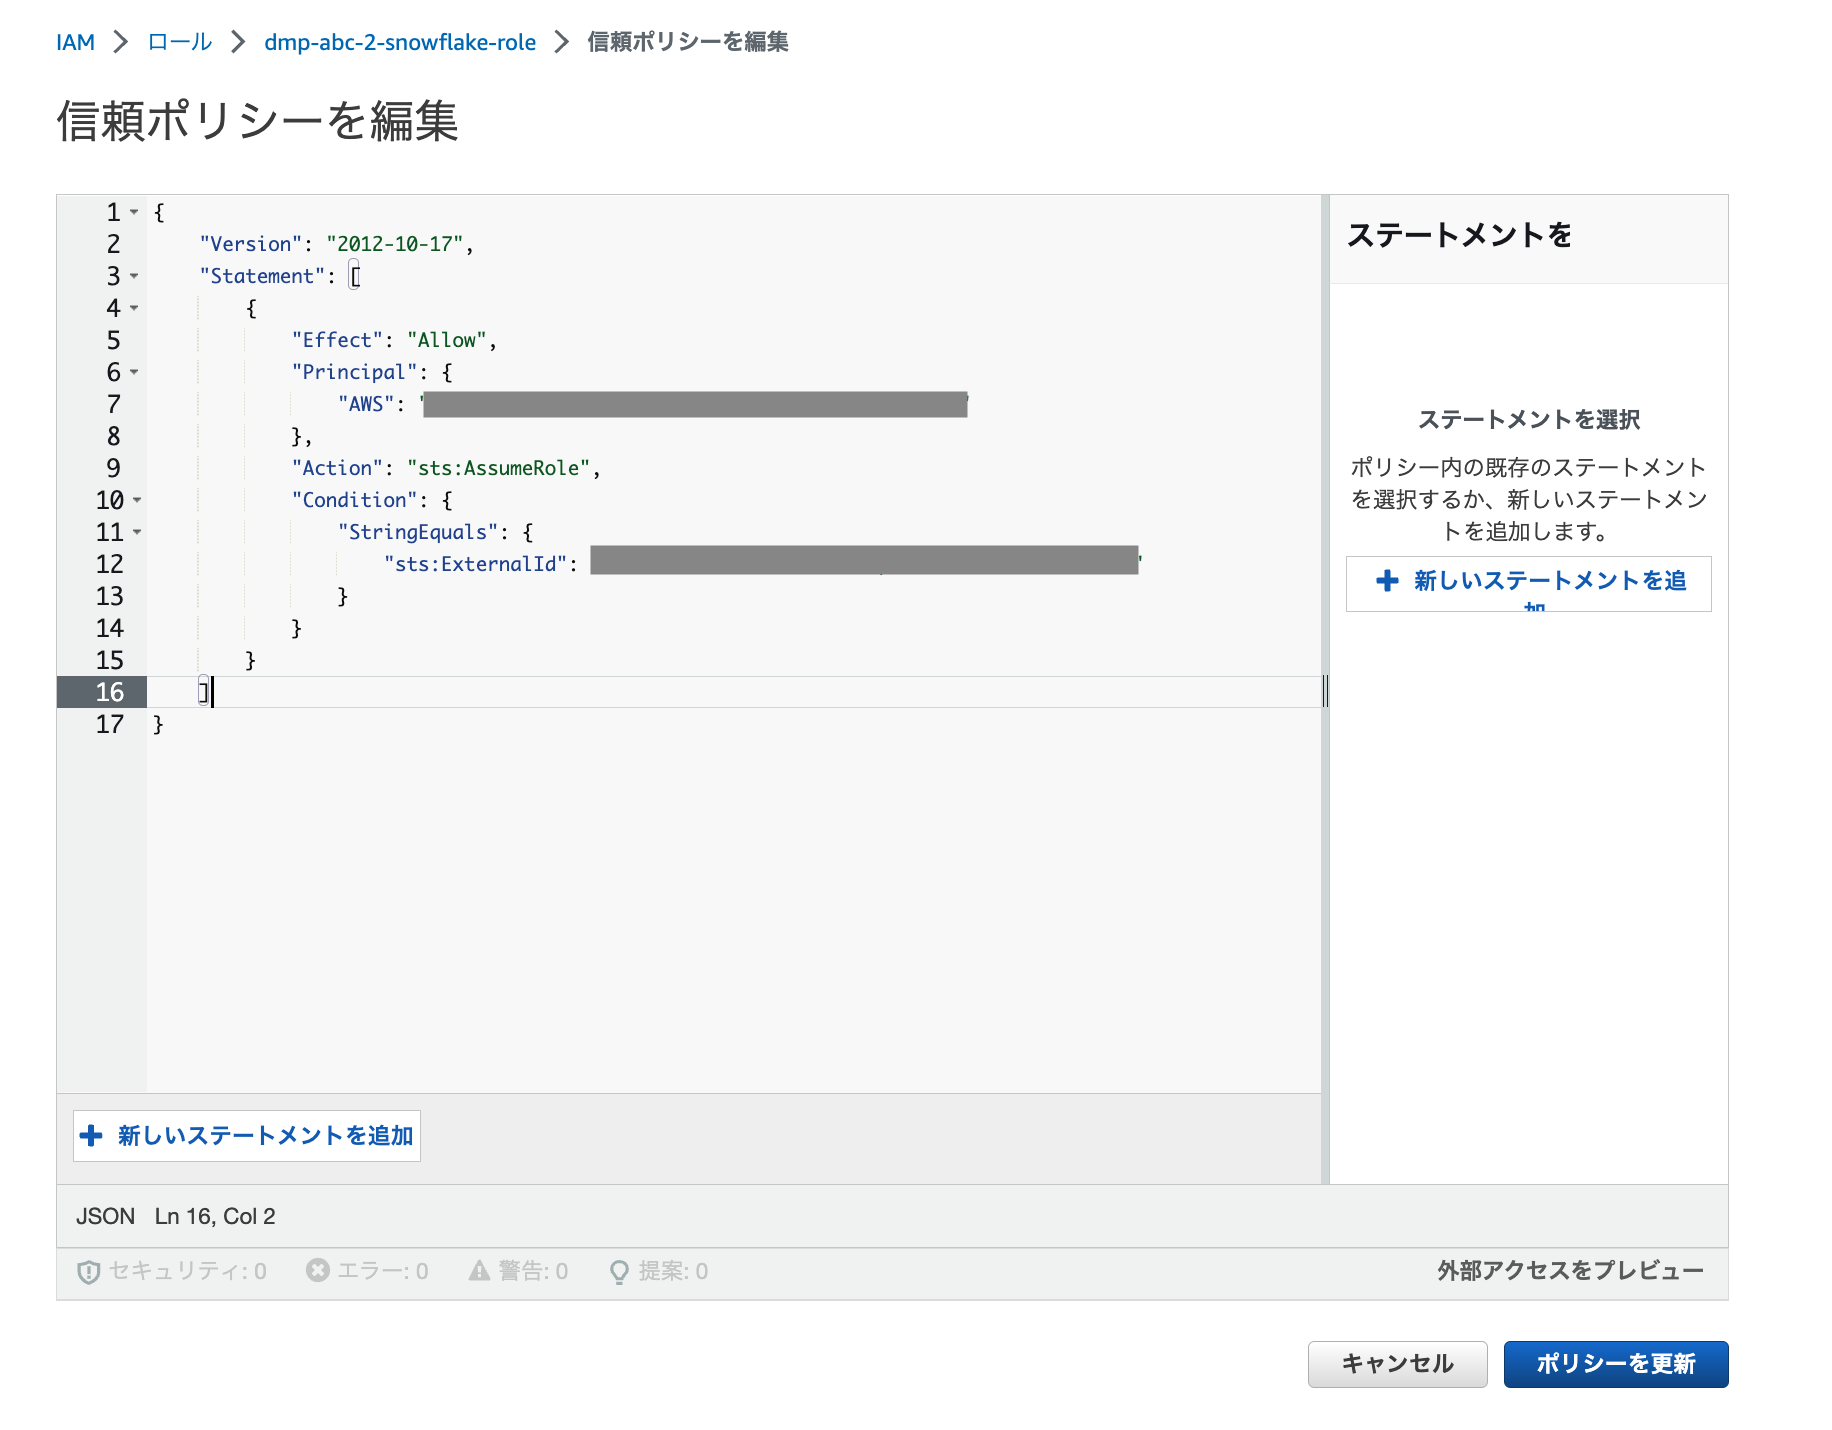Image resolution: width=1832 pixels, height=1430 pixels.
Task: Open 外部アクセスをプレビュー
Action: [1570, 1270]
